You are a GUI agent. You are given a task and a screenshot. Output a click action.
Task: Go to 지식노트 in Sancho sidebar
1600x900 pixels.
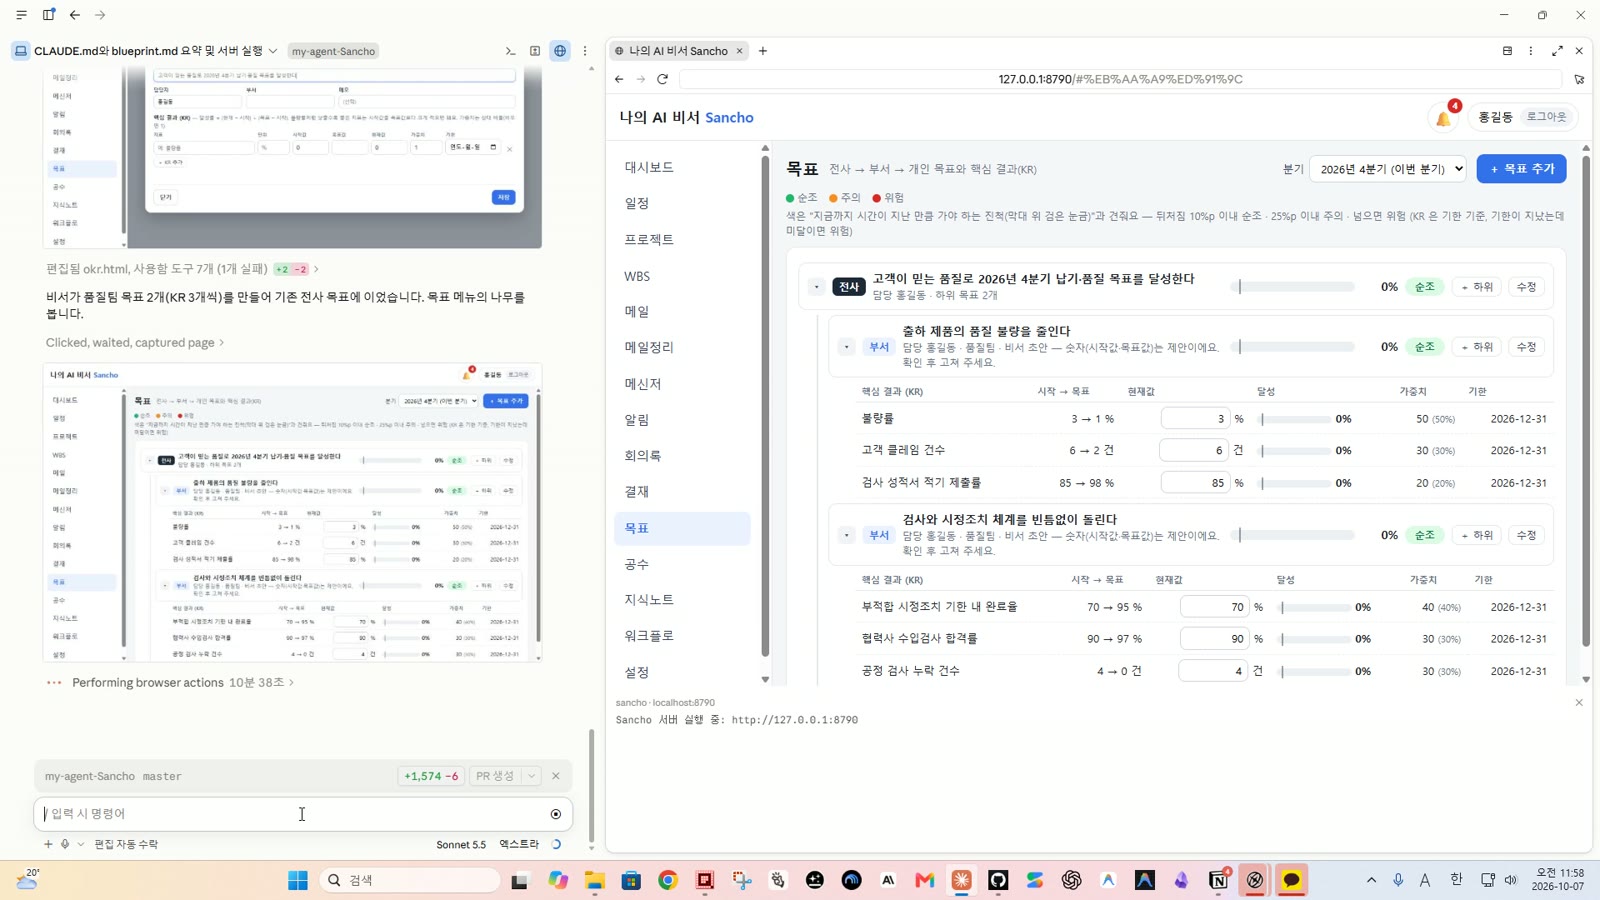(649, 599)
